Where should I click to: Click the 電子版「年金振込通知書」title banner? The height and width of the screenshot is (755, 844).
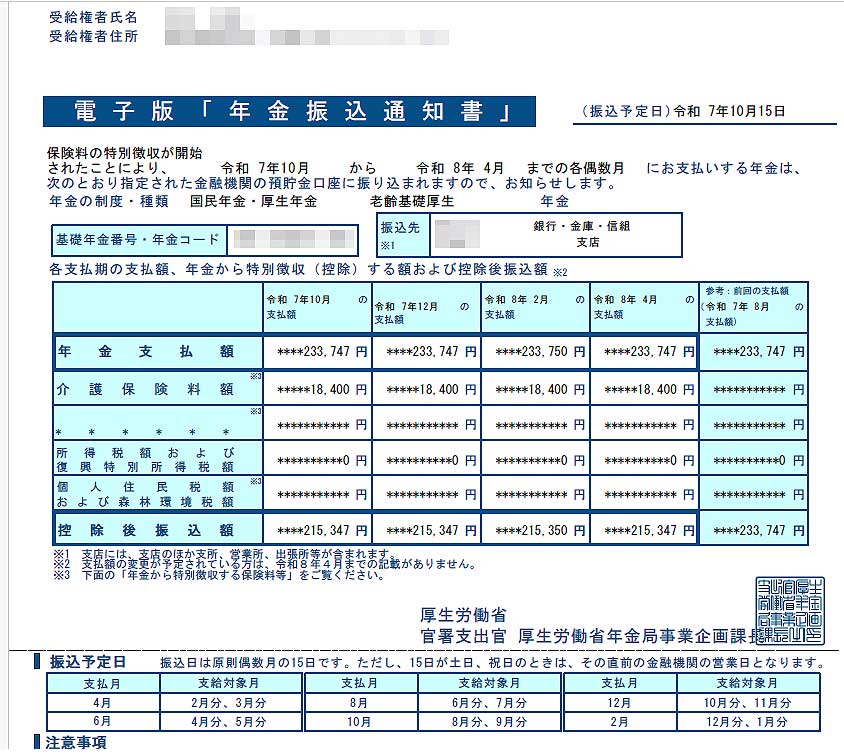(289, 111)
